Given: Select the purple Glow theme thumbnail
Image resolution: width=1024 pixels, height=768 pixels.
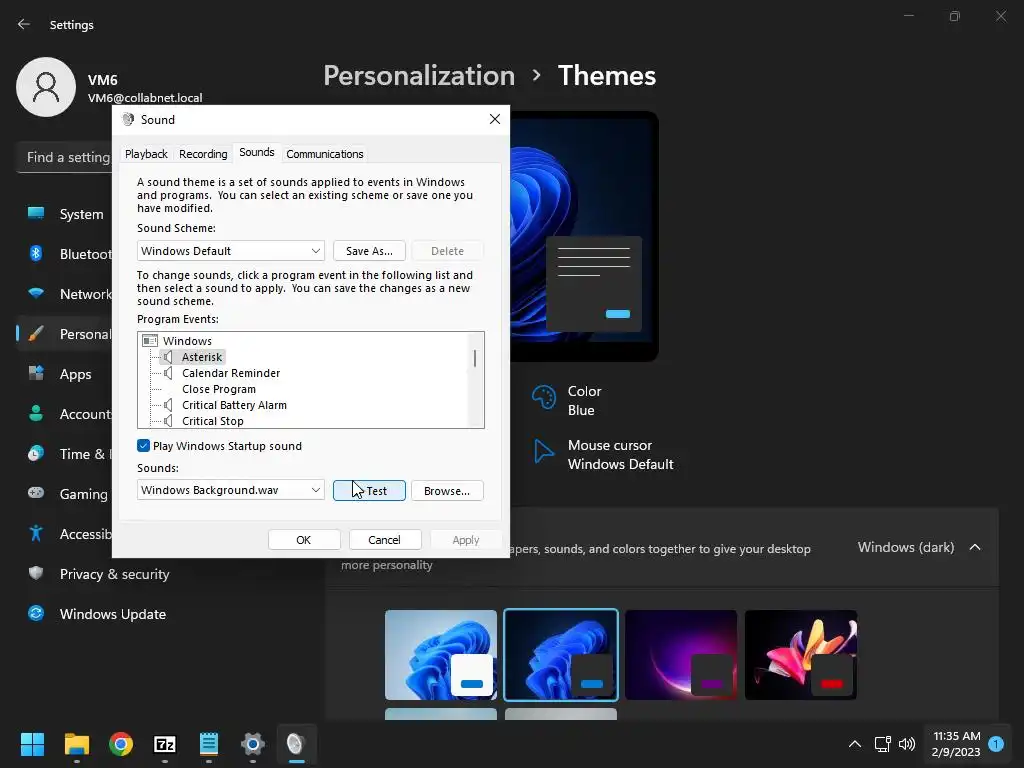Looking at the screenshot, I should pos(681,655).
